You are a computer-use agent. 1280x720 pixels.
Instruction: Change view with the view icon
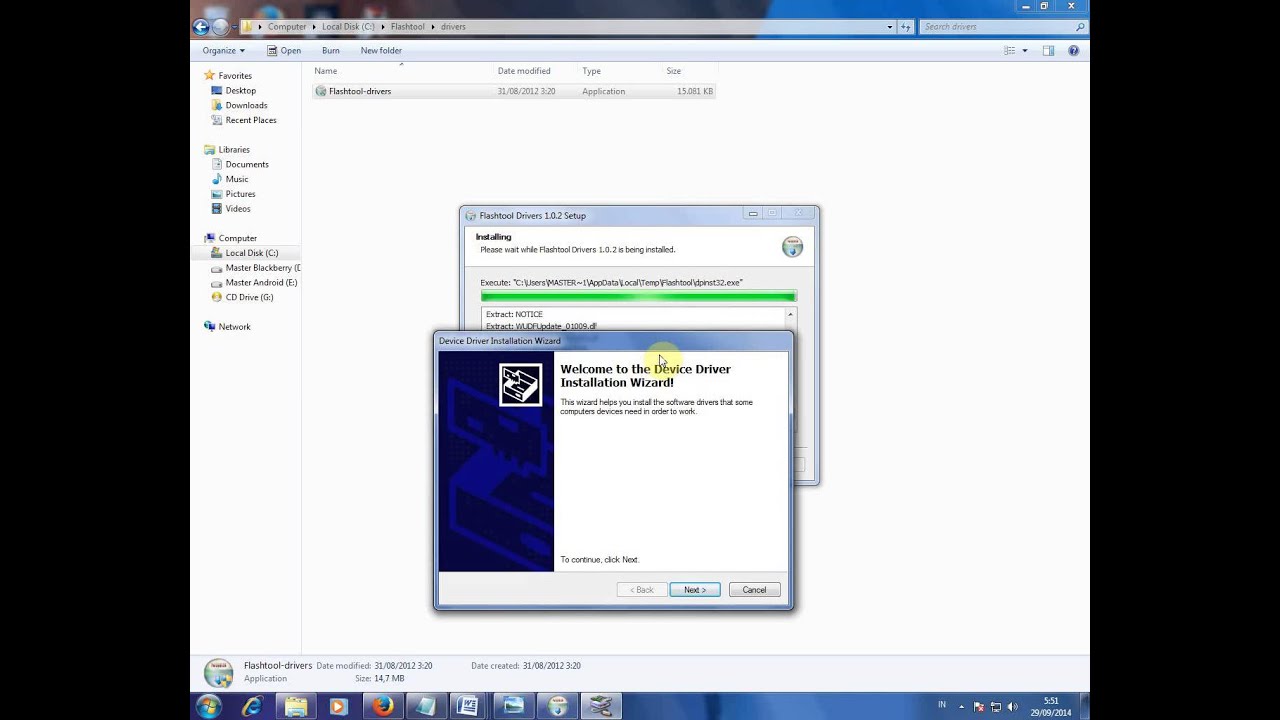pyautogui.click(x=1010, y=50)
